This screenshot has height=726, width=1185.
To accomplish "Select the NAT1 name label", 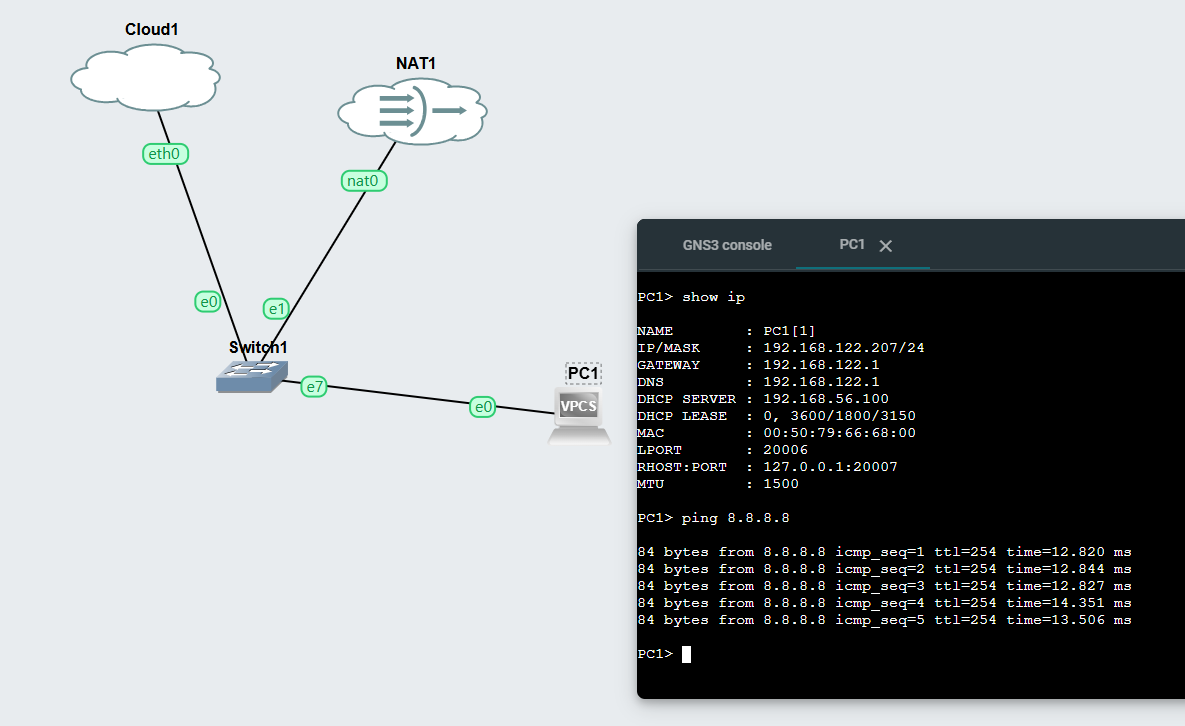I will [x=416, y=64].
